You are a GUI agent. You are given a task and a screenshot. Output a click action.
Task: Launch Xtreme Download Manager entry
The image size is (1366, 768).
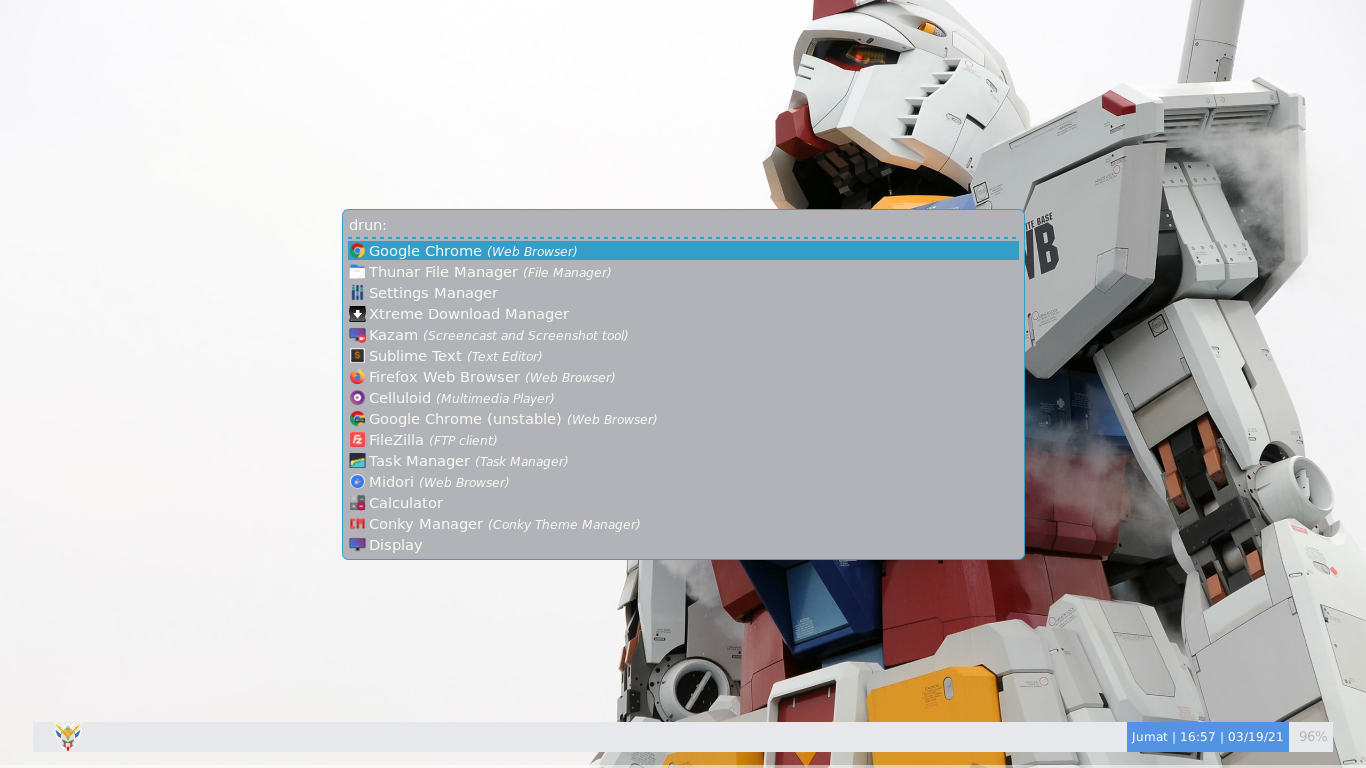[683, 314]
